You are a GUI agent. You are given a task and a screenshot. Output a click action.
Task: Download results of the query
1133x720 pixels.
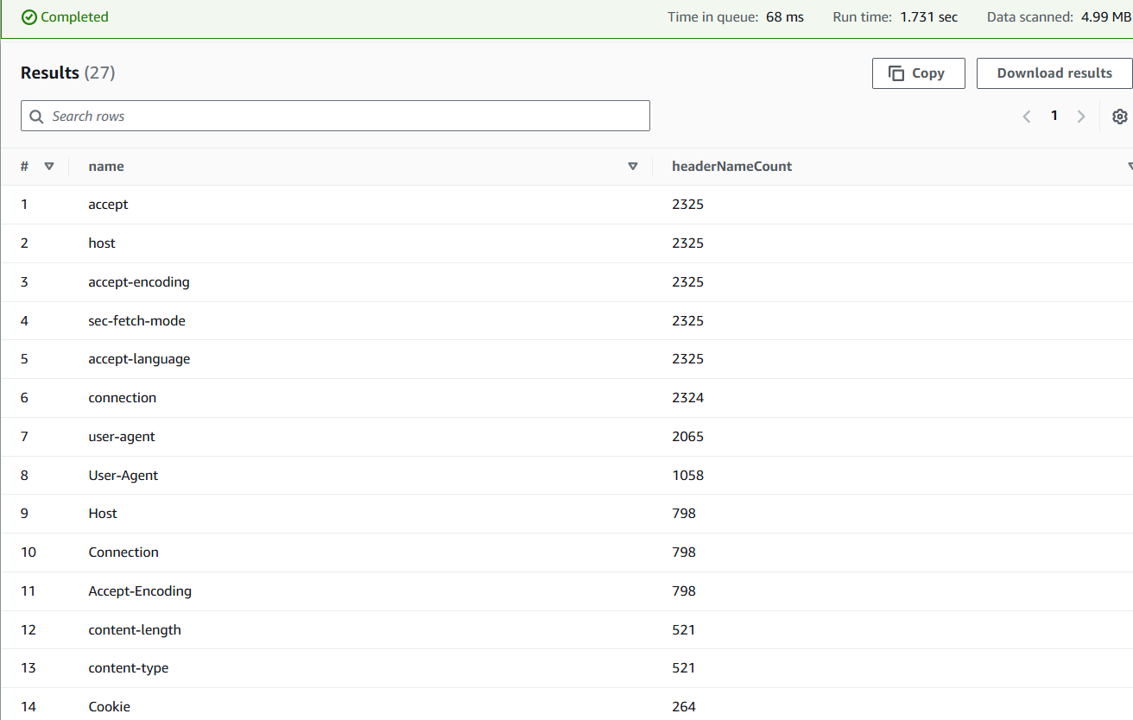tap(1054, 73)
